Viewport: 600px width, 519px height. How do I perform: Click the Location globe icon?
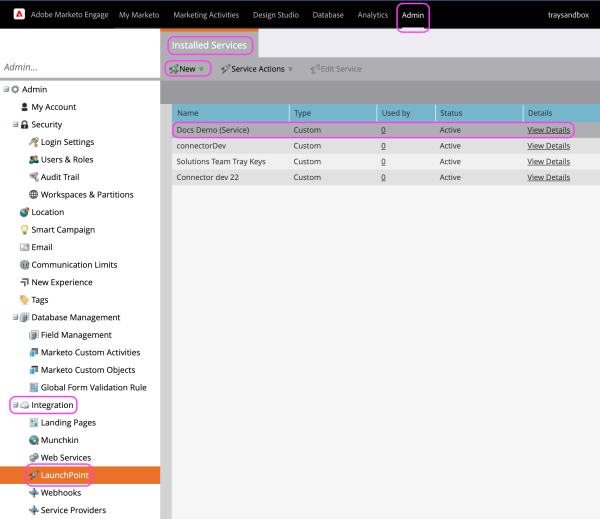pos(23,212)
